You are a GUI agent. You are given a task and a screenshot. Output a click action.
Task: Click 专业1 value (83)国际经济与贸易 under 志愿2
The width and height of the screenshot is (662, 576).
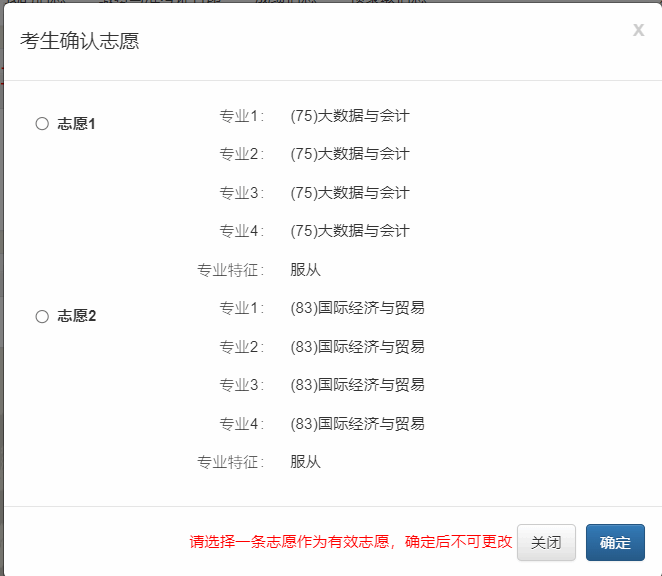[x=357, y=308]
